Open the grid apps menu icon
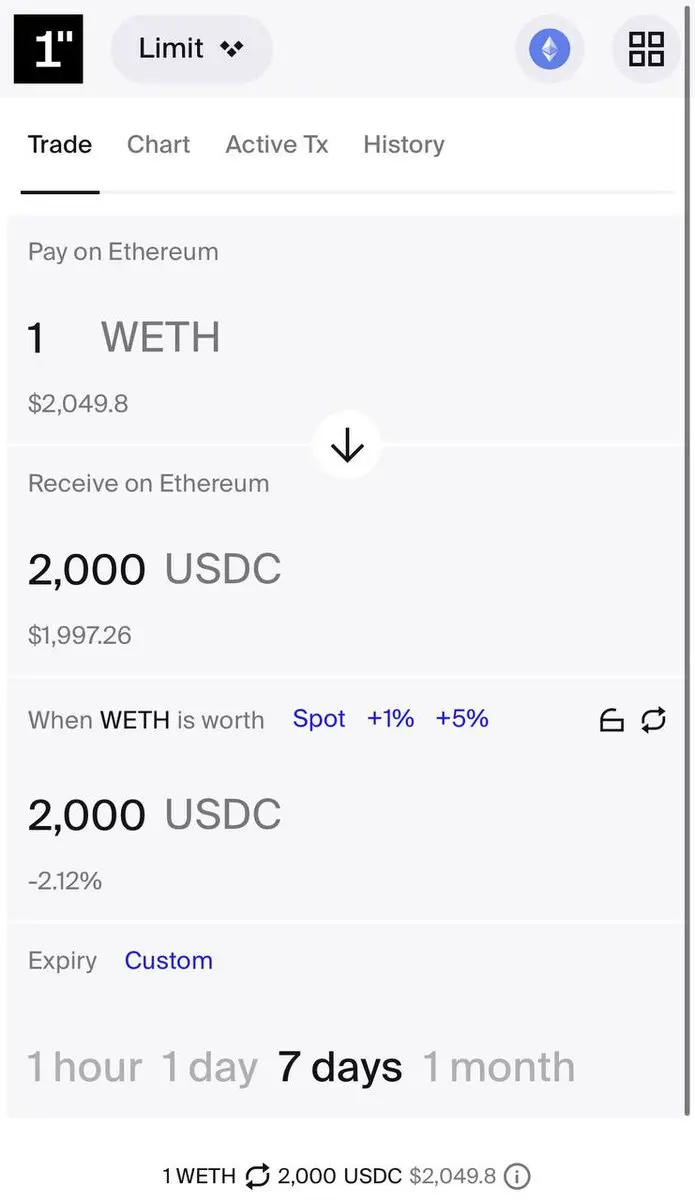Screen dimensions: 695x1200 click(646, 49)
